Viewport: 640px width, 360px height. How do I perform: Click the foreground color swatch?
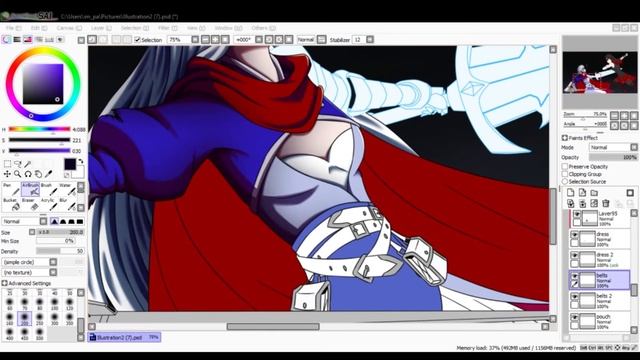[69, 164]
